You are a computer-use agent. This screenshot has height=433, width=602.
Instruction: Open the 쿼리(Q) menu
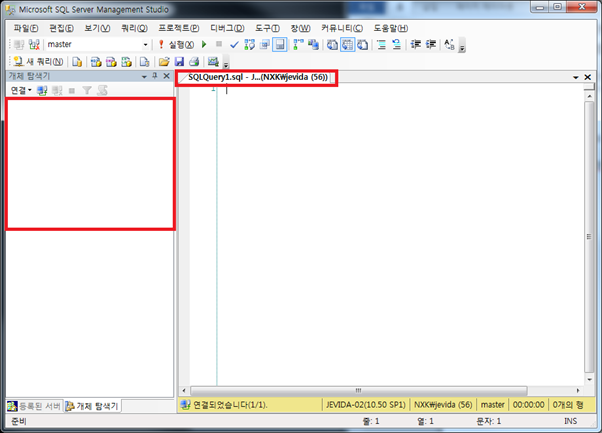(134, 28)
